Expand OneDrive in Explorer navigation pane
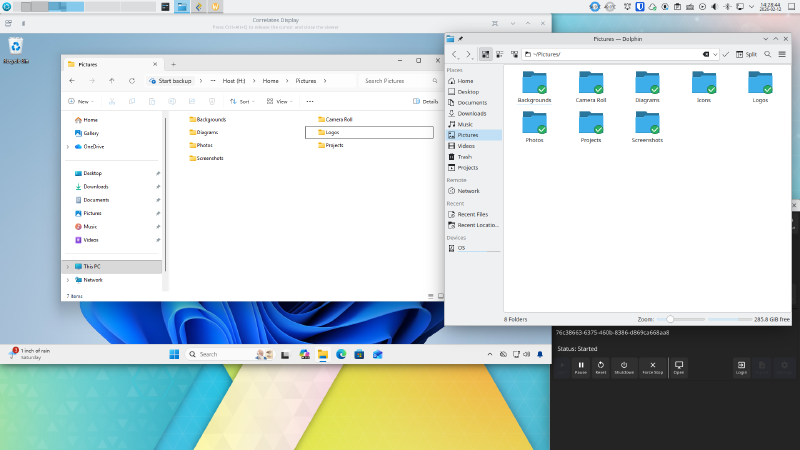The height and width of the screenshot is (450, 800). [68, 146]
